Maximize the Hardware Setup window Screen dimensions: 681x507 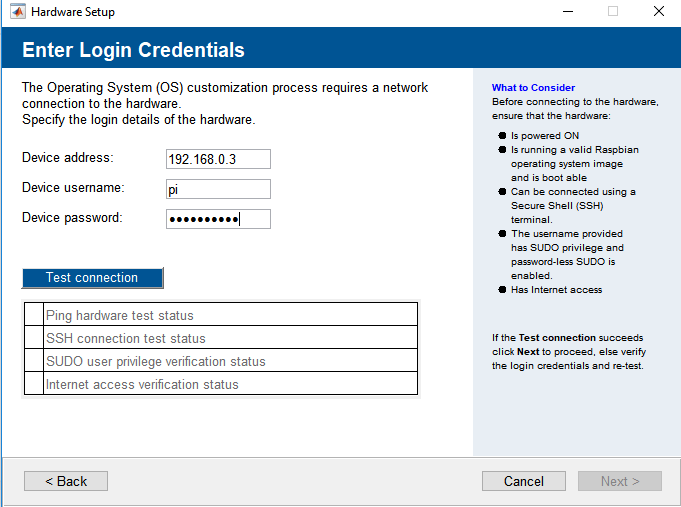pos(613,12)
